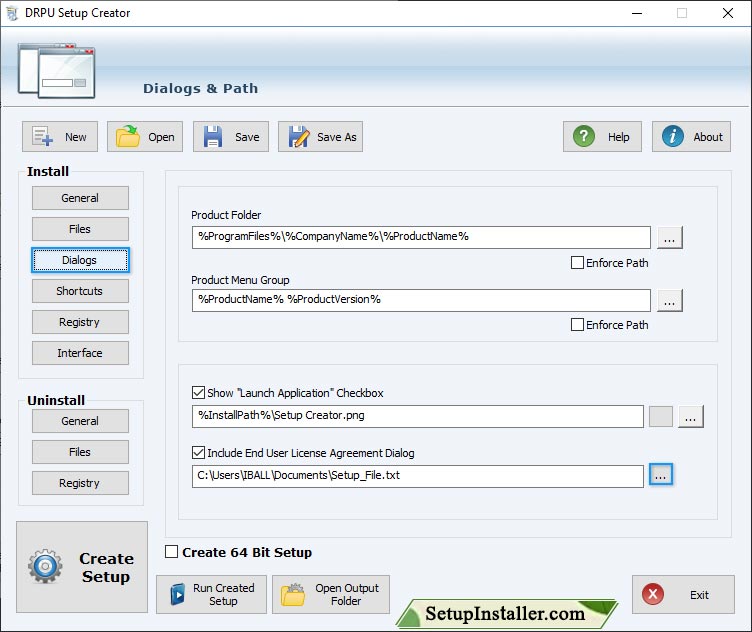The width and height of the screenshot is (752, 632).
Task: Open Output Folder
Action: tap(331, 595)
